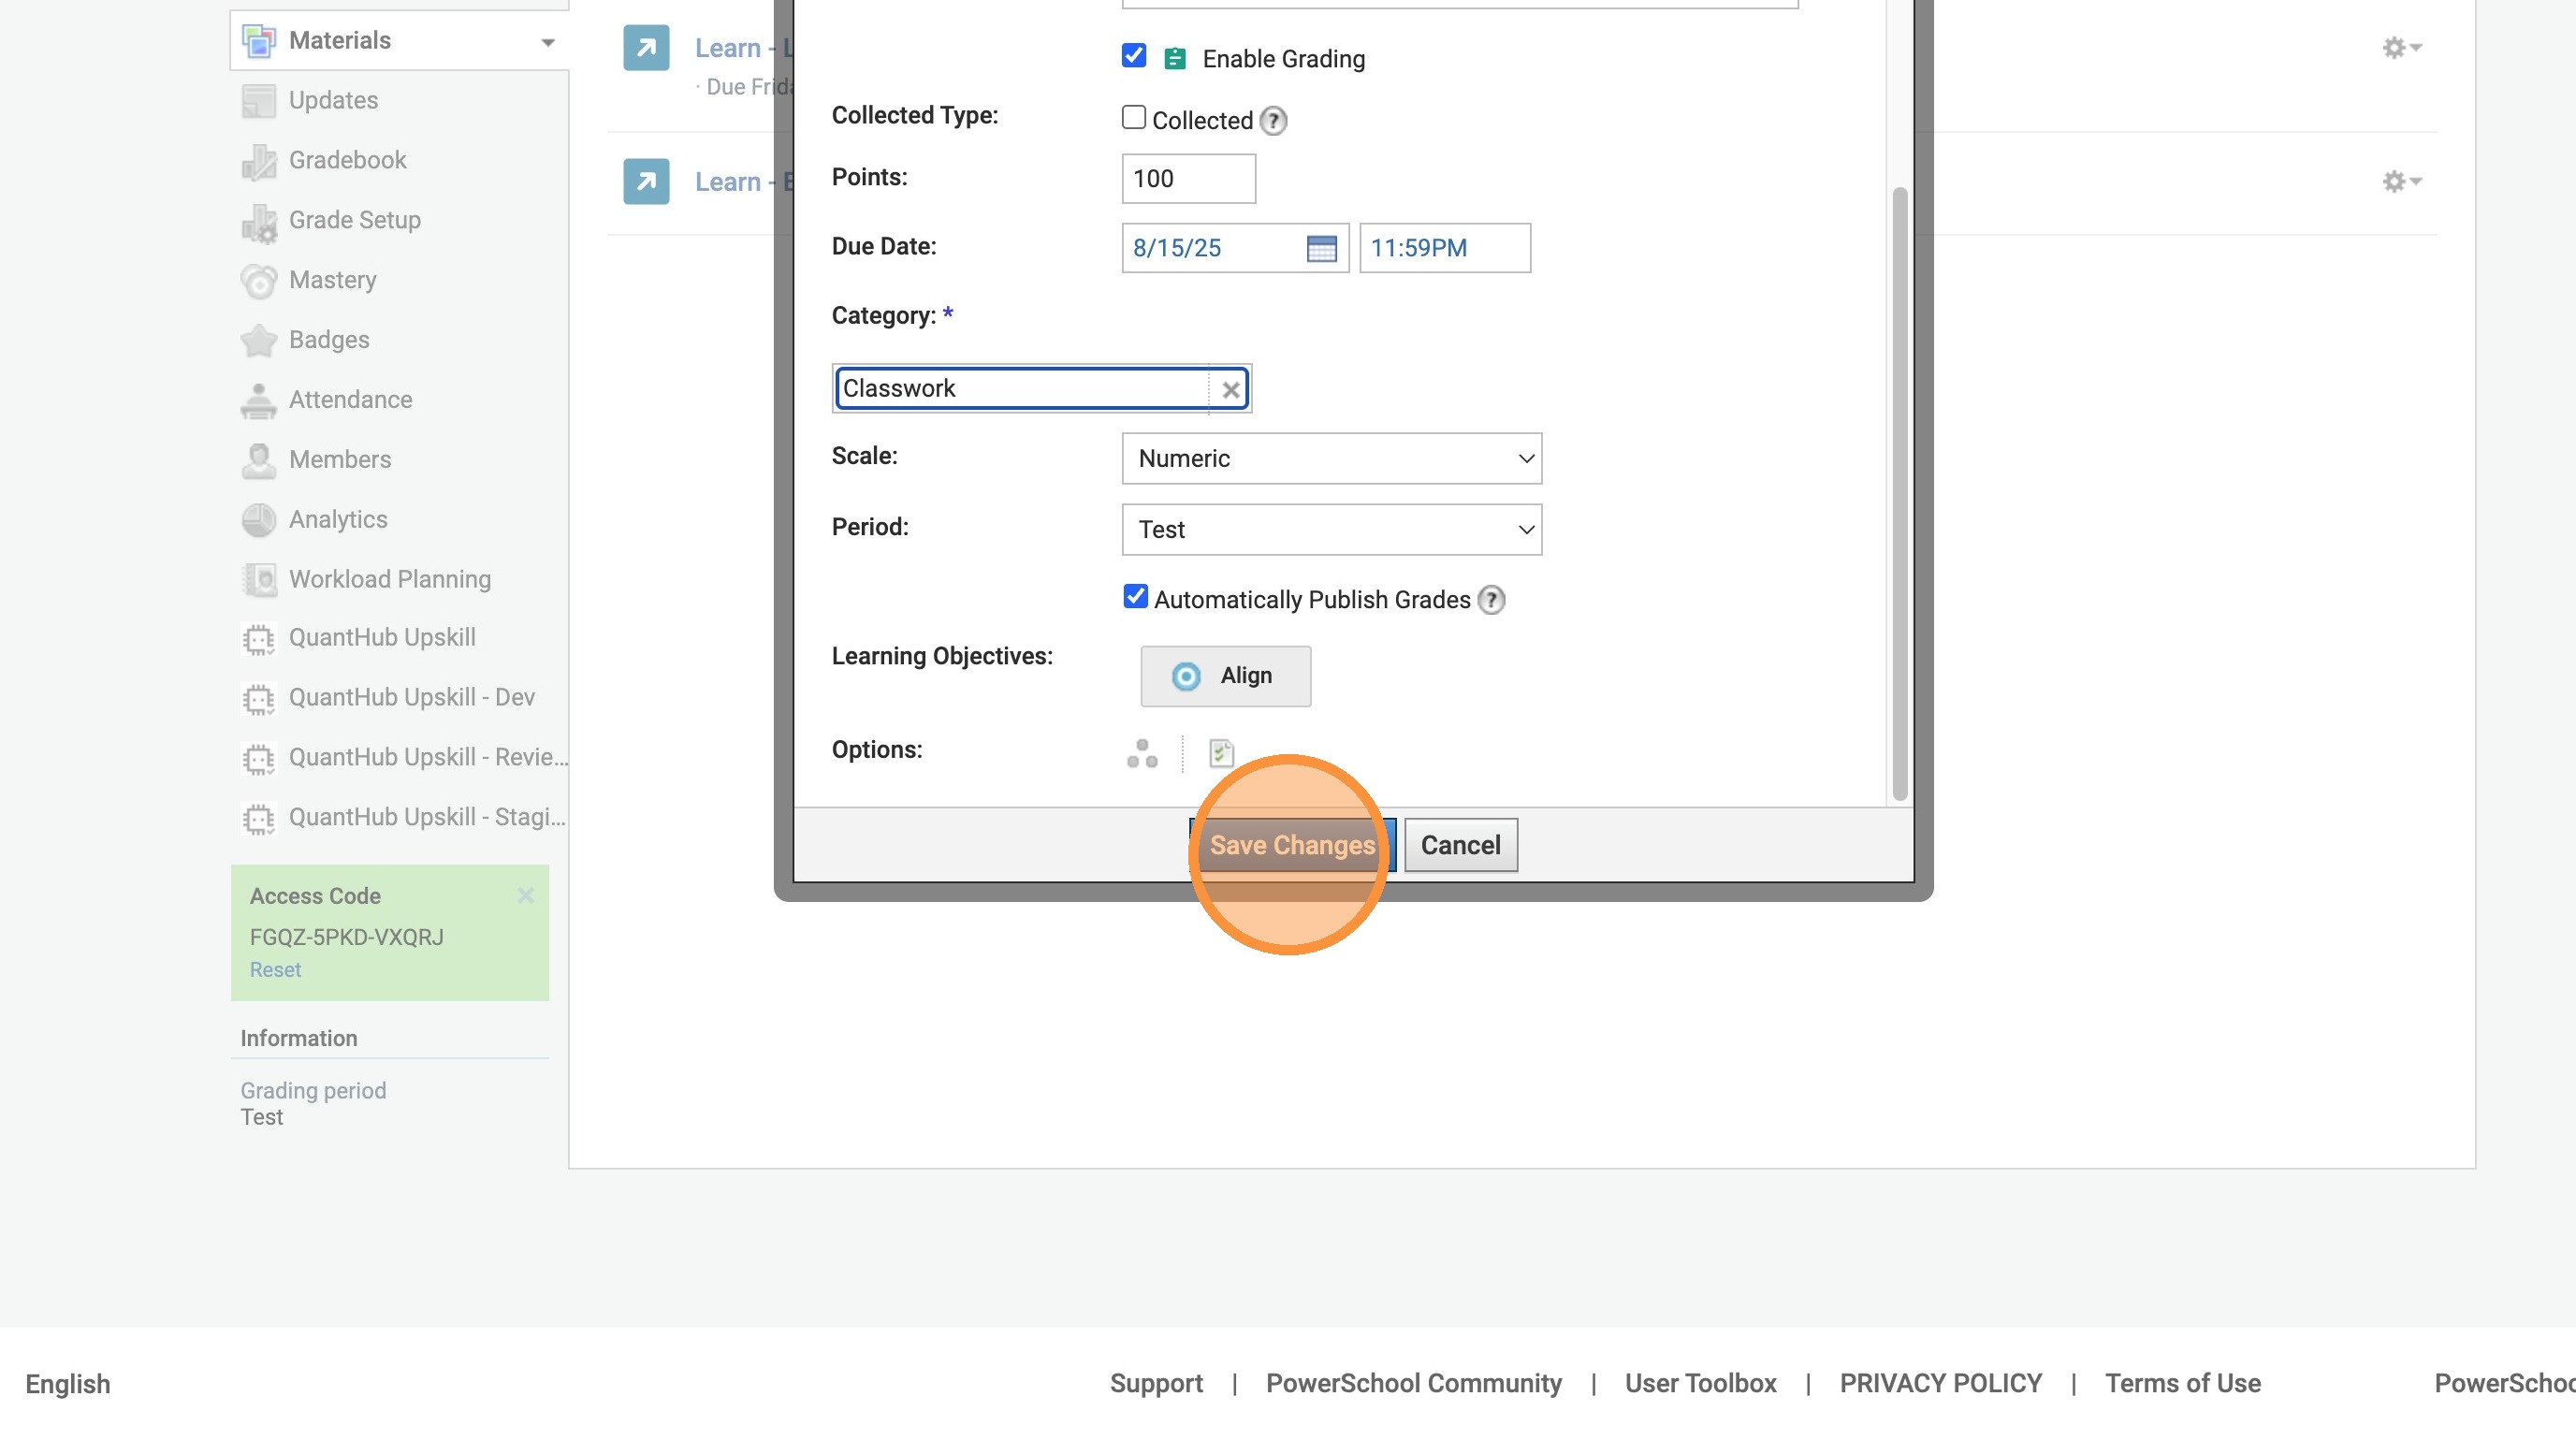Image resolution: width=2576 pixels, height=1440 pixels.
Task: Check the Collected checkbox
Action: (x=1133, y=118)
